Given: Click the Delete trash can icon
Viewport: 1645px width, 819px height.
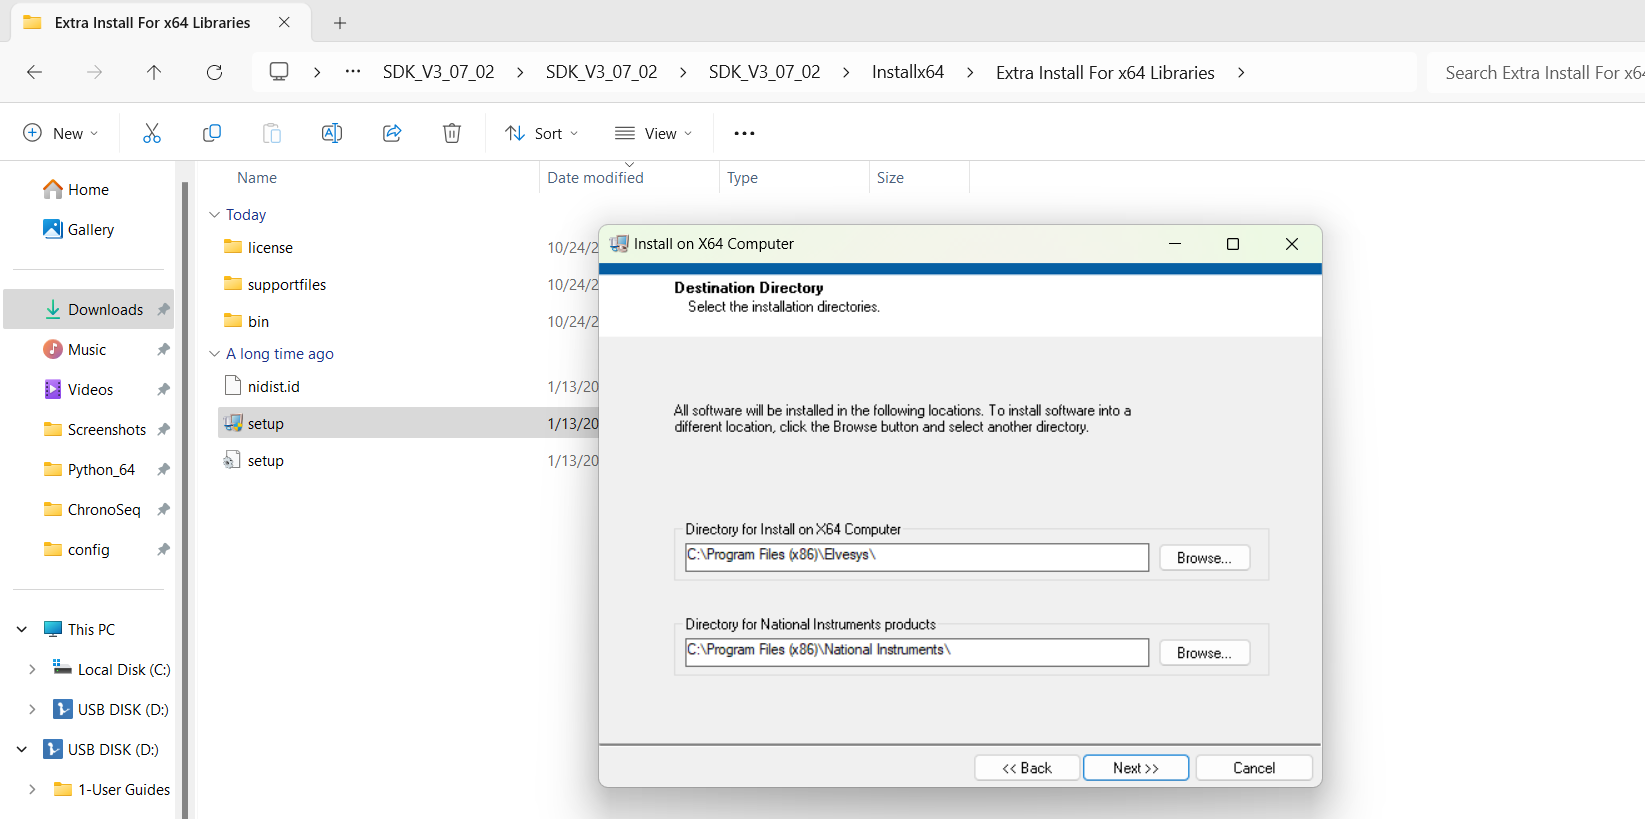Looking at the screenshot, I should point(452,133).
